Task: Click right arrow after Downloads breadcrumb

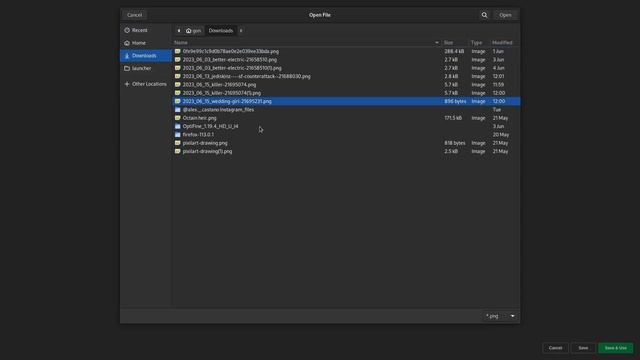Action: pos(241,31)
